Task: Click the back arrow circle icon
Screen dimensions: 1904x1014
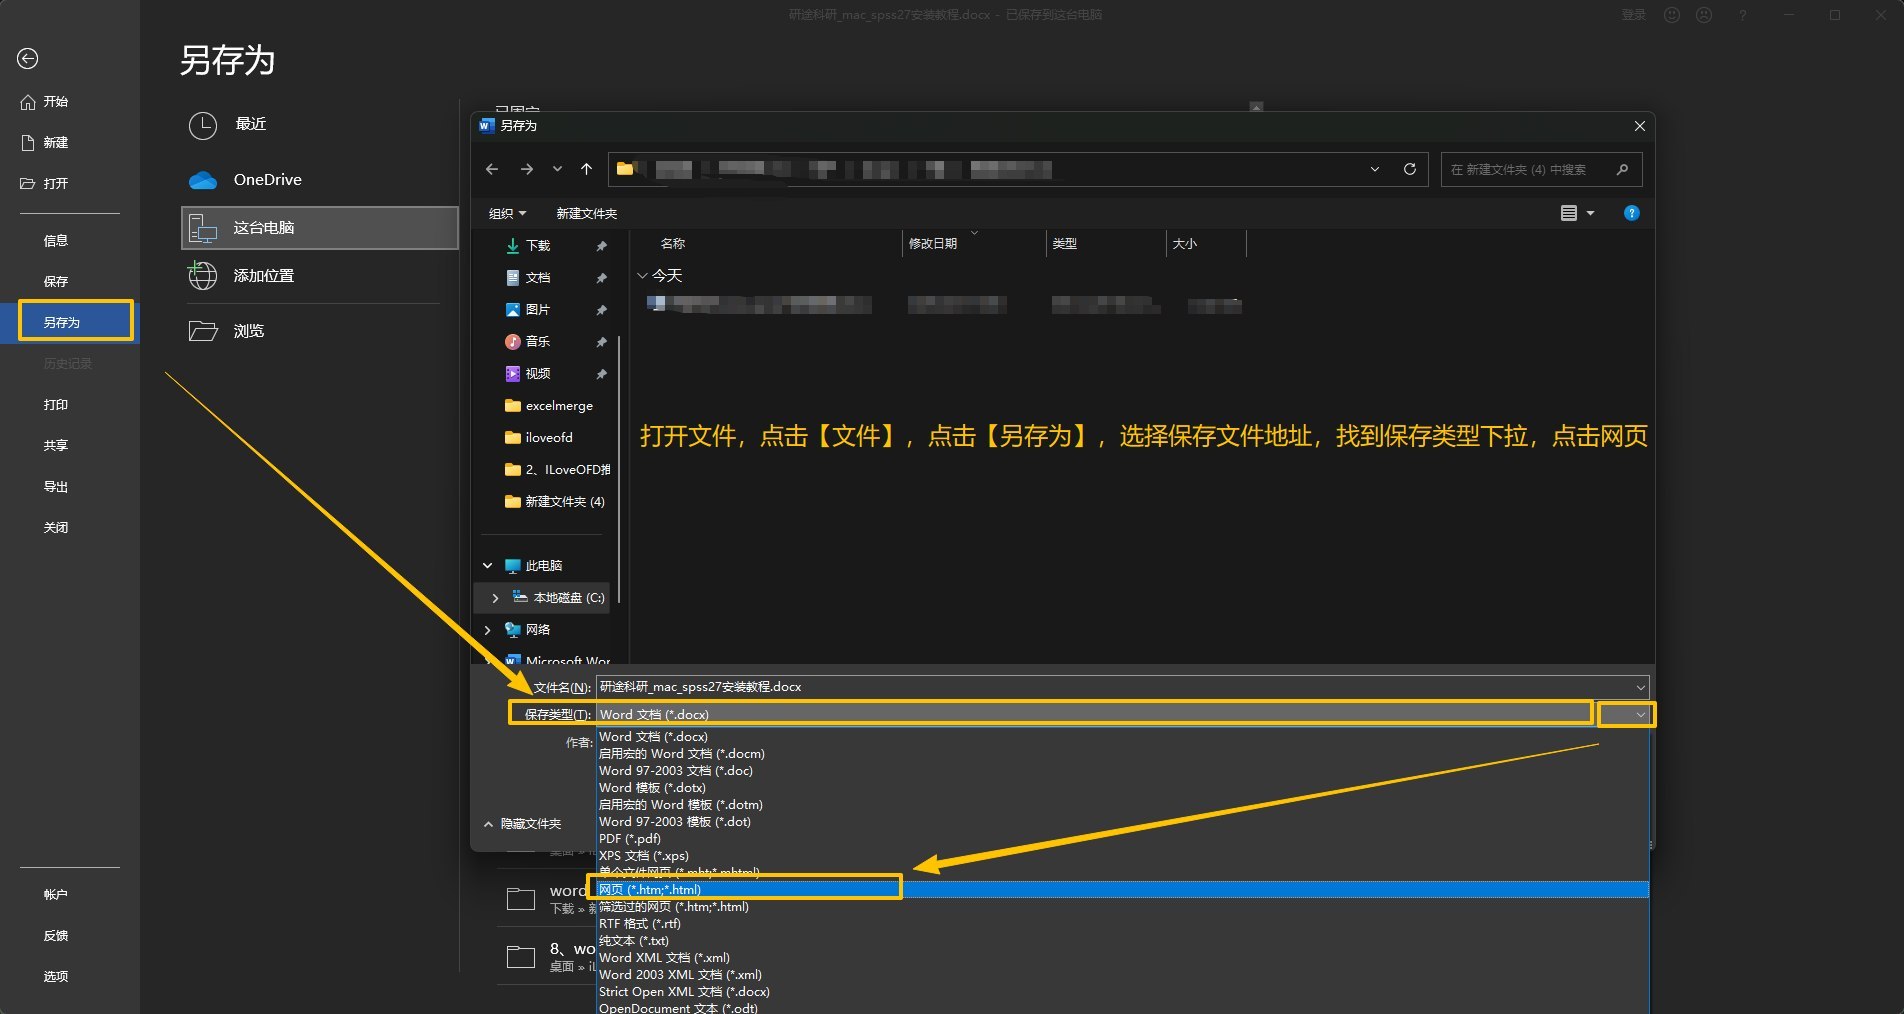Action: click(x=28, y=59)
